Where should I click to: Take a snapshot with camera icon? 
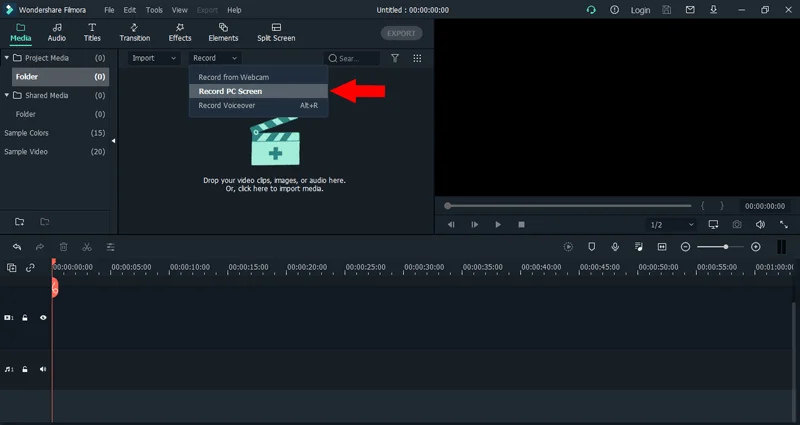pyautogui.click(x=737, y=224)
